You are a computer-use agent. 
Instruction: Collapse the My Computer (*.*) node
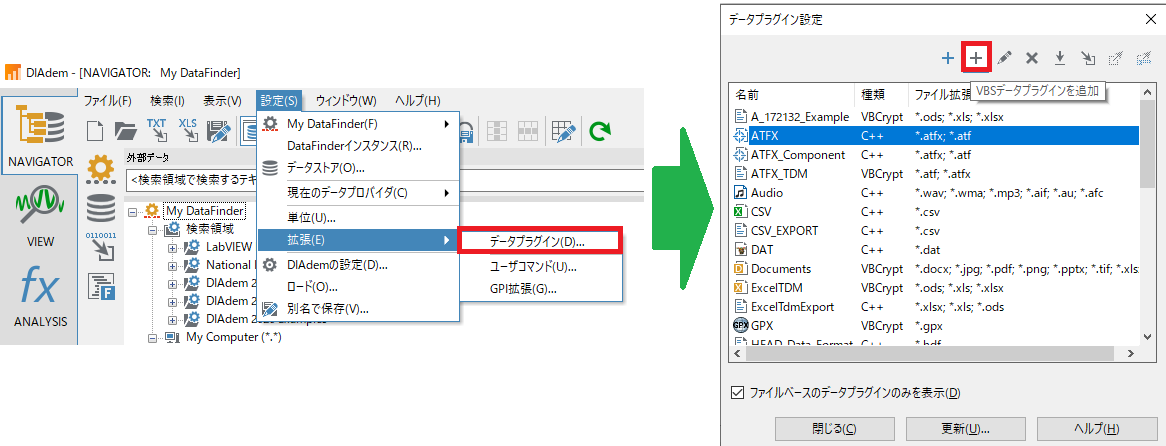pos(152,337)
